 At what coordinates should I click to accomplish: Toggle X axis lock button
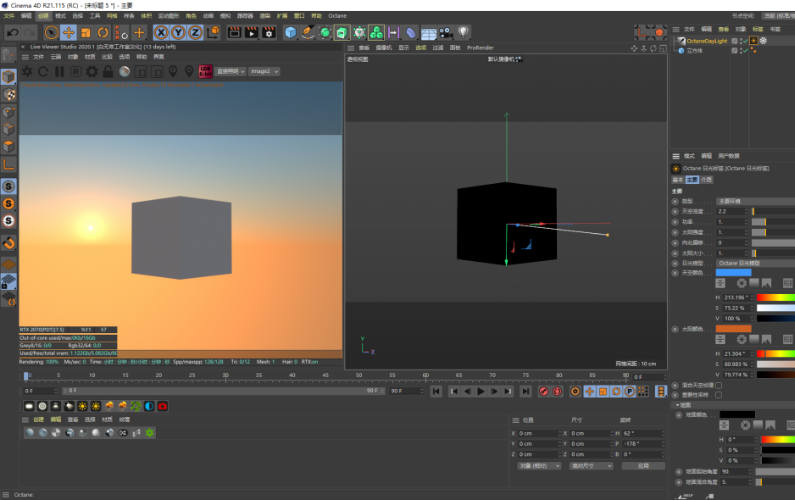pyautogui.click(x=161, y=33)
